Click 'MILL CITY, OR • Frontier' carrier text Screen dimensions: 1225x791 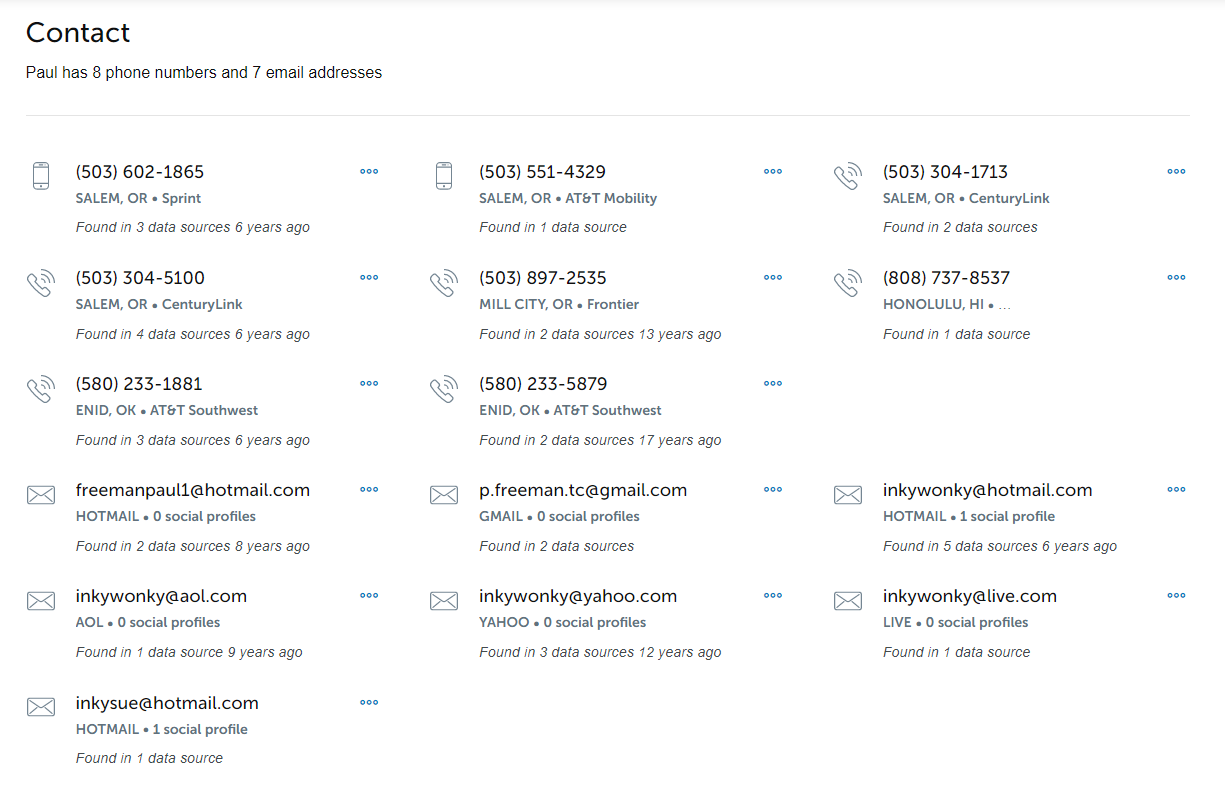(x=559, y=304)
